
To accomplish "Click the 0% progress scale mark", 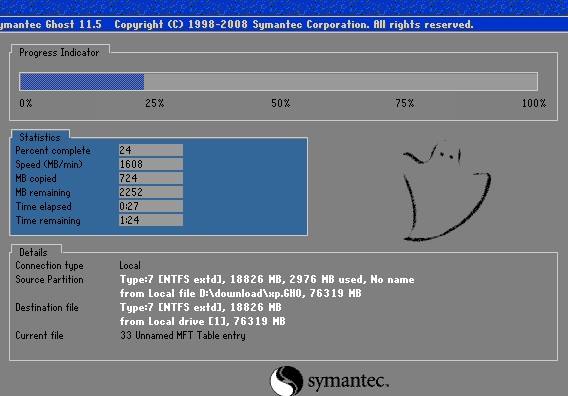I will click(x=26, y=103).
